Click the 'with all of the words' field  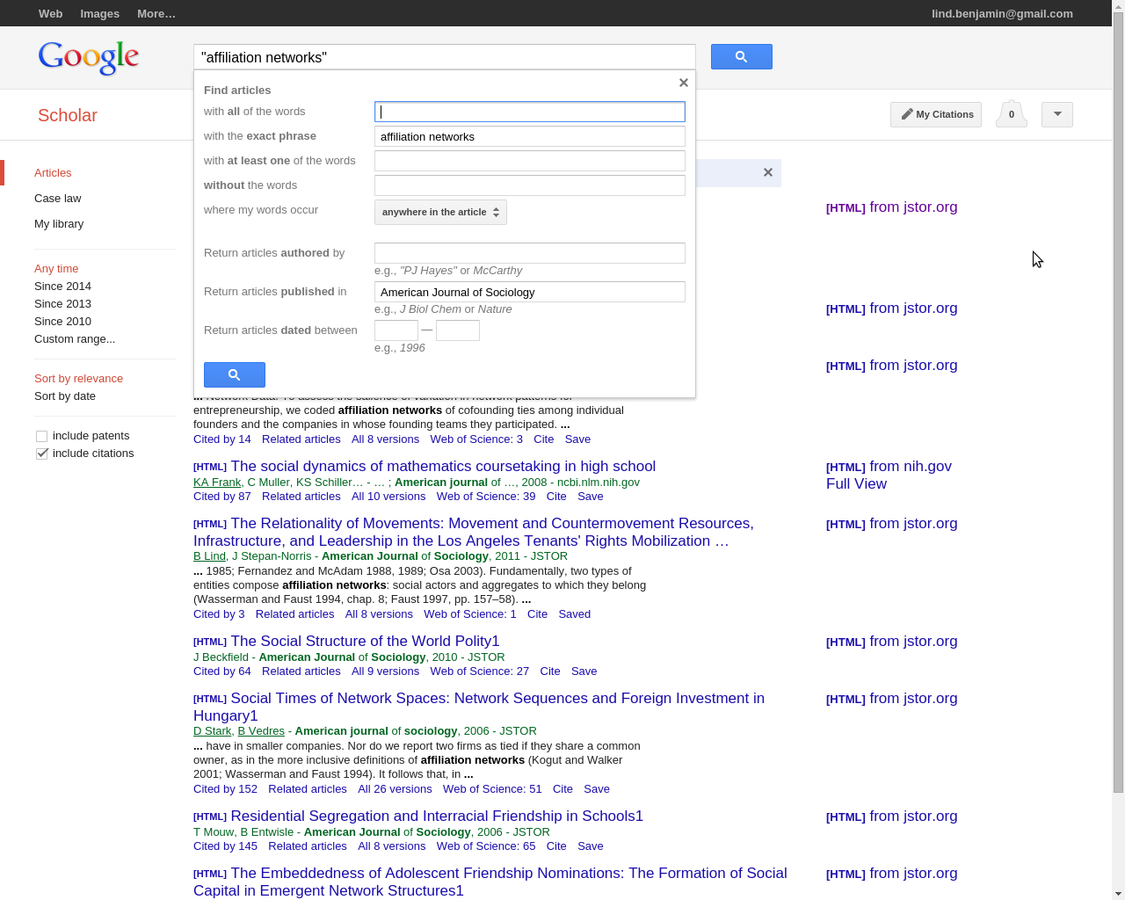tap(529, 111)
